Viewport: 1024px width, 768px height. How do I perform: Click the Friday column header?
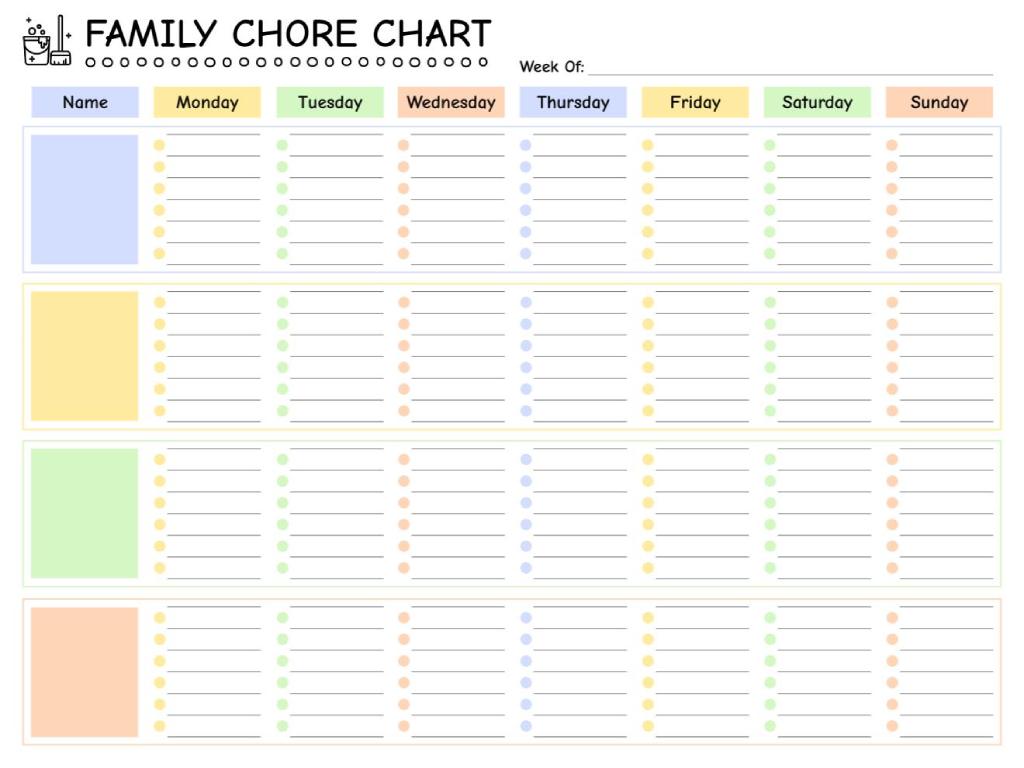(x=695, y=102)
